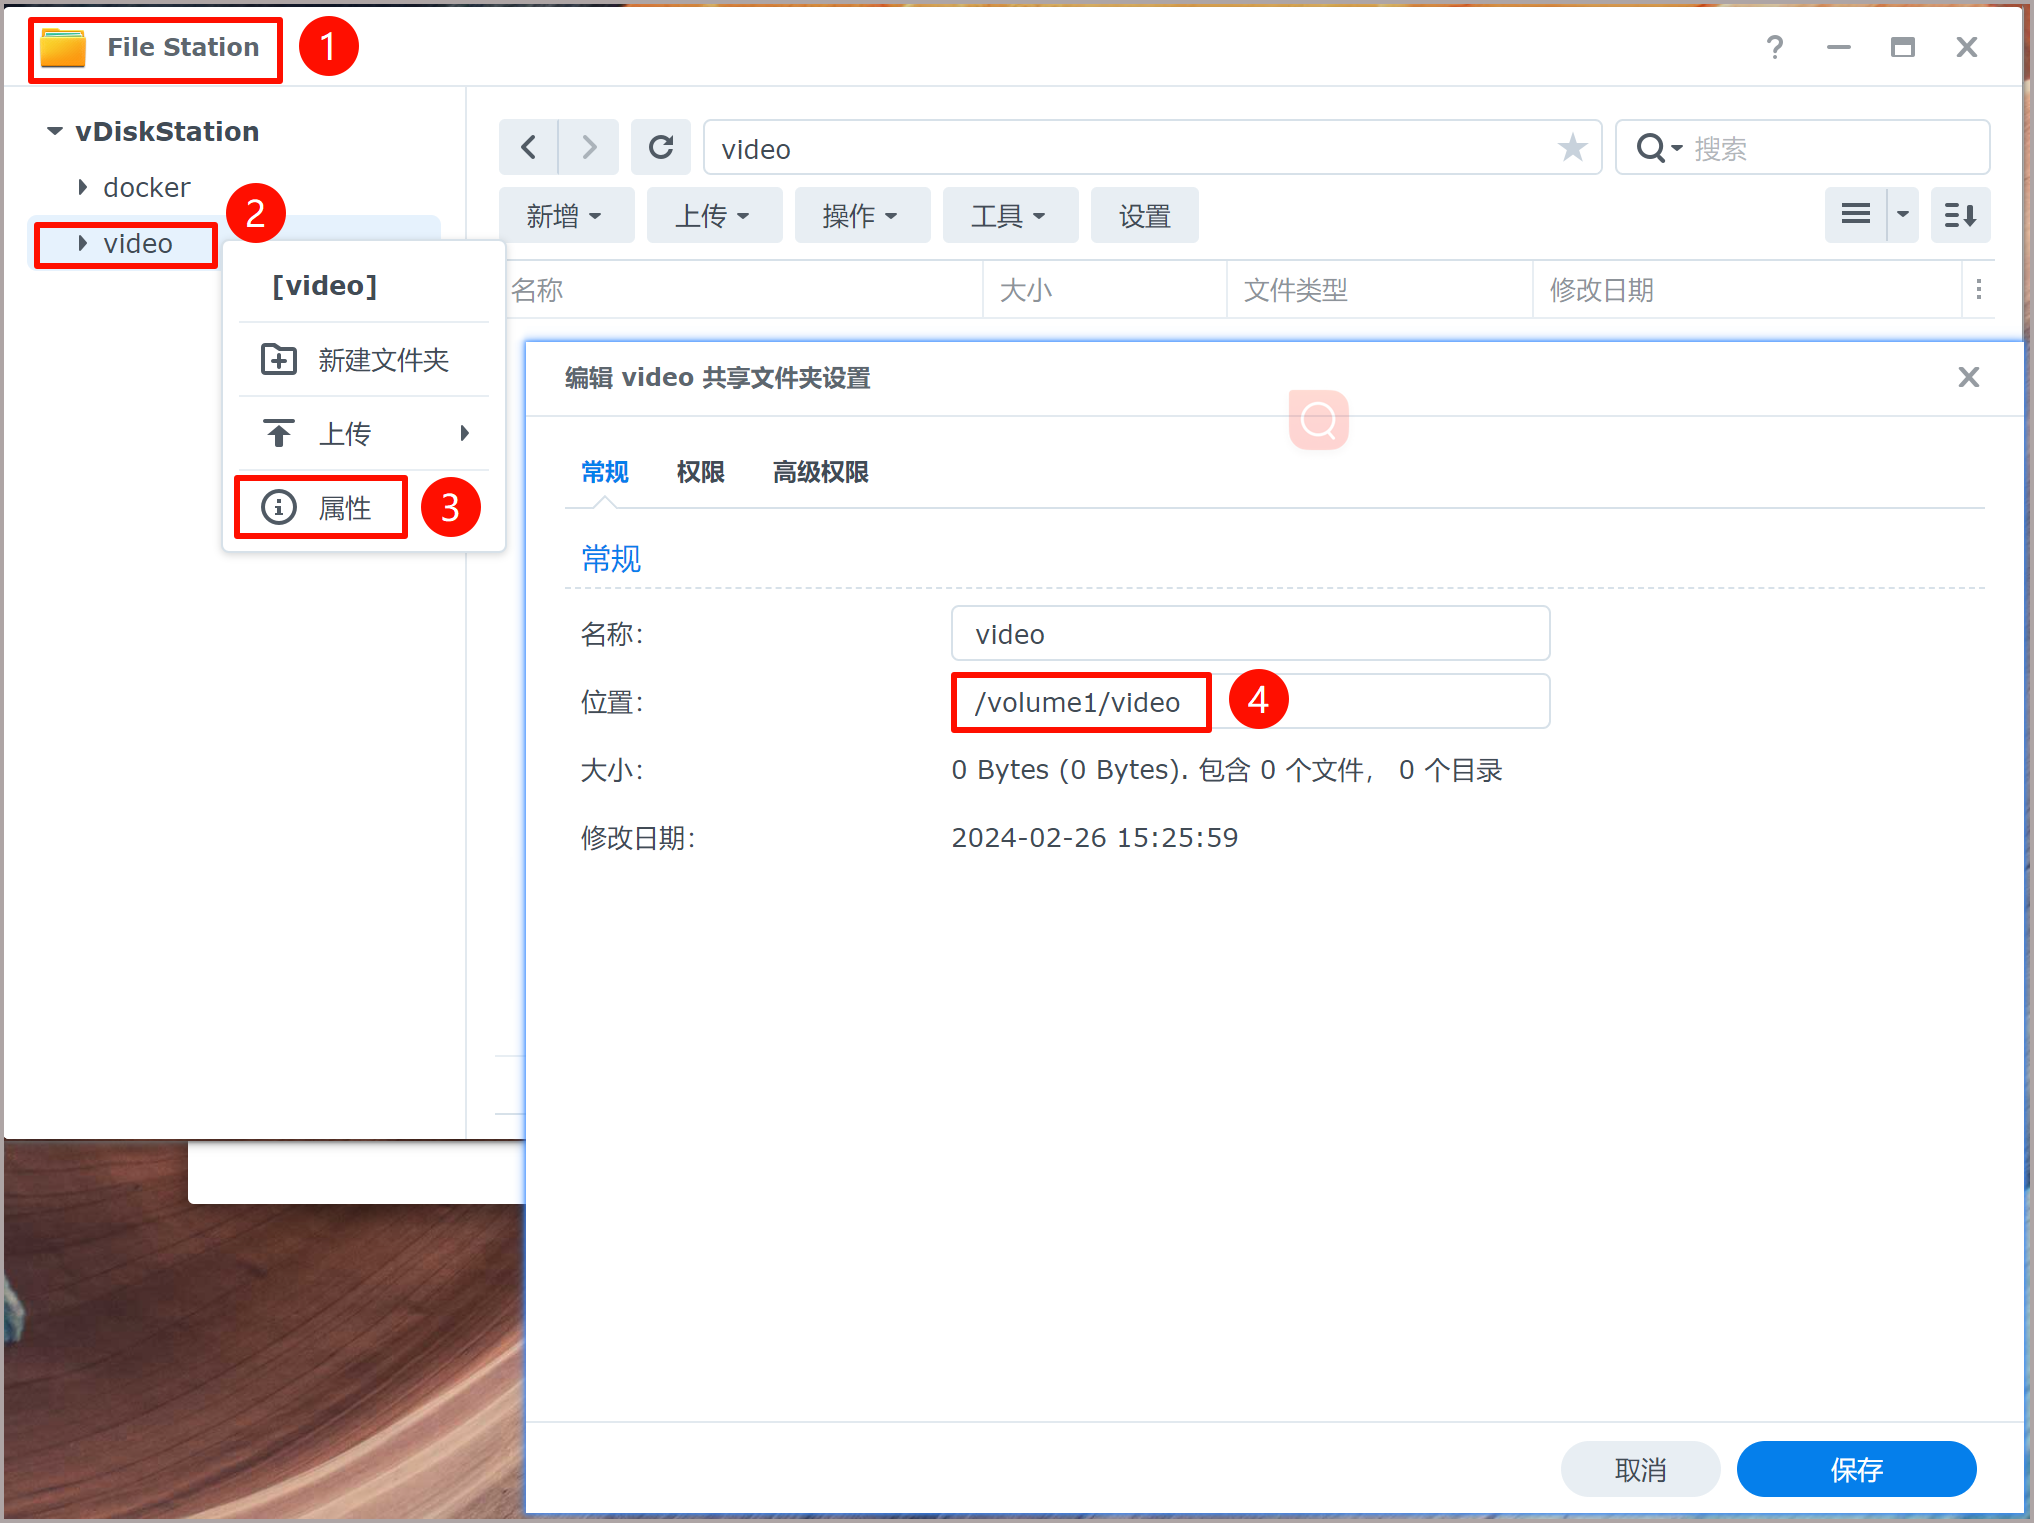The height and width of the screenshot is (1523, 2034).
Task: Add video folder to favorites star
Action: point(1572,148)
